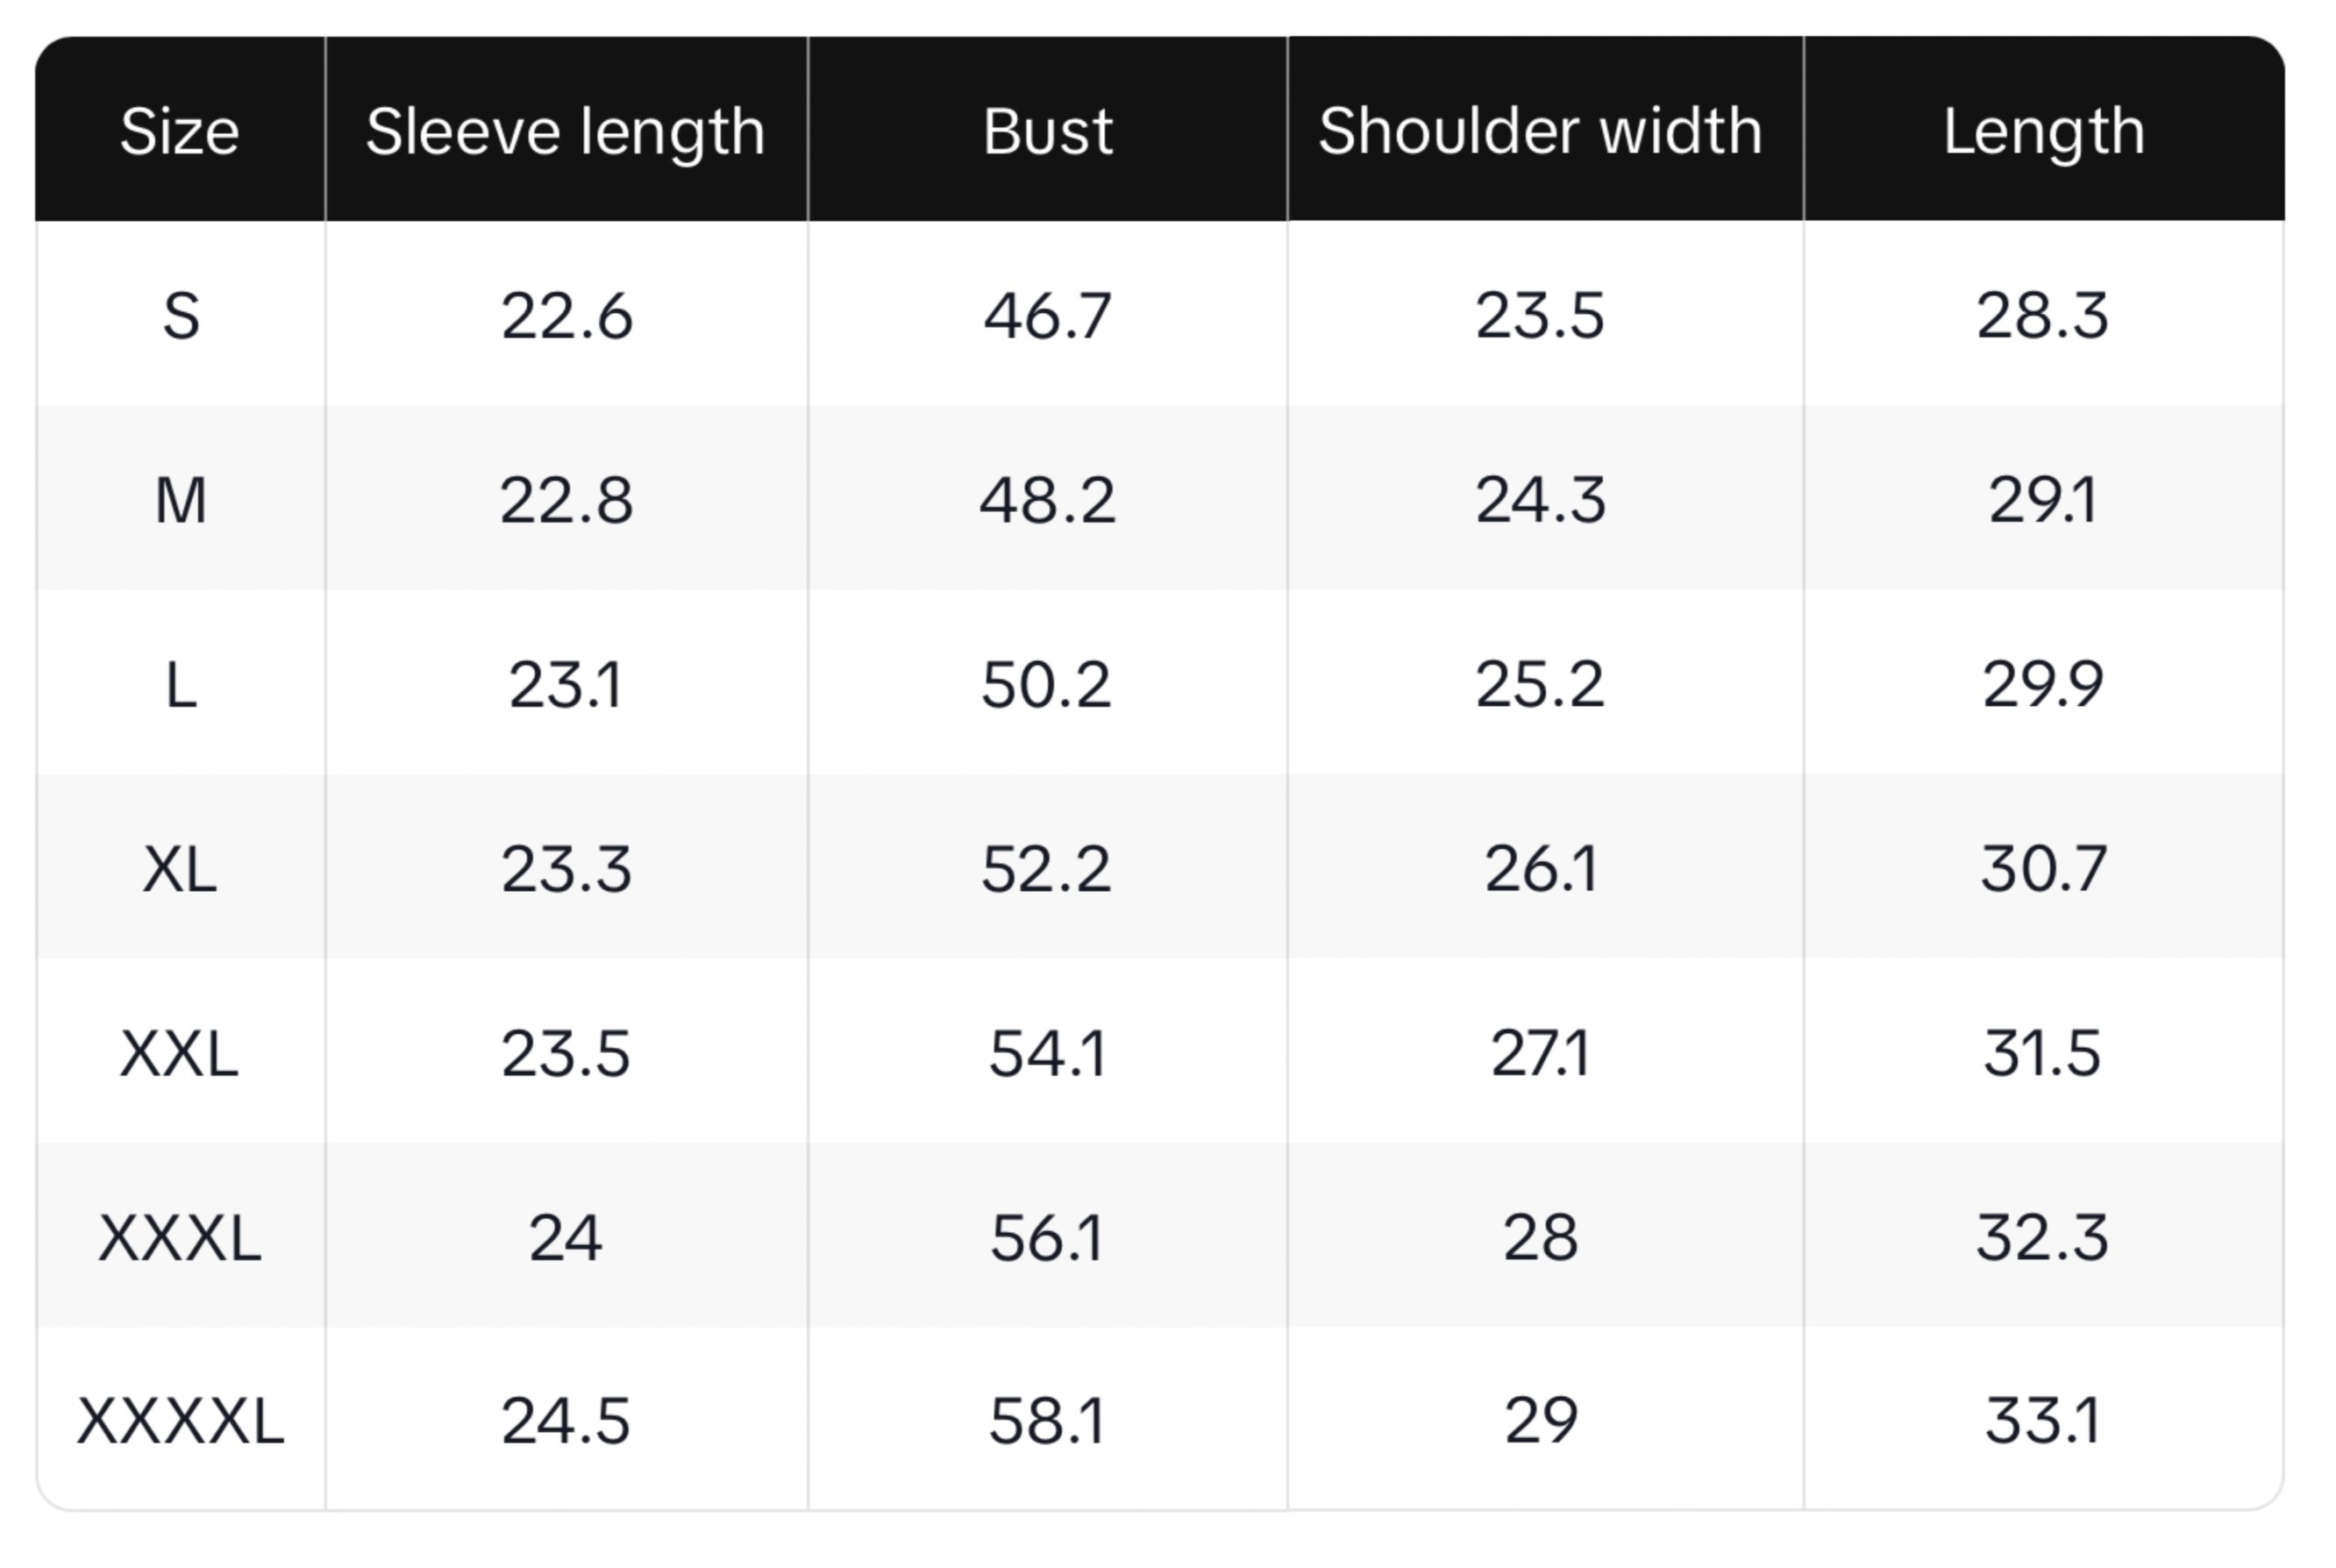Click the M size row label

pyautogui.click(x=180, y=500)
